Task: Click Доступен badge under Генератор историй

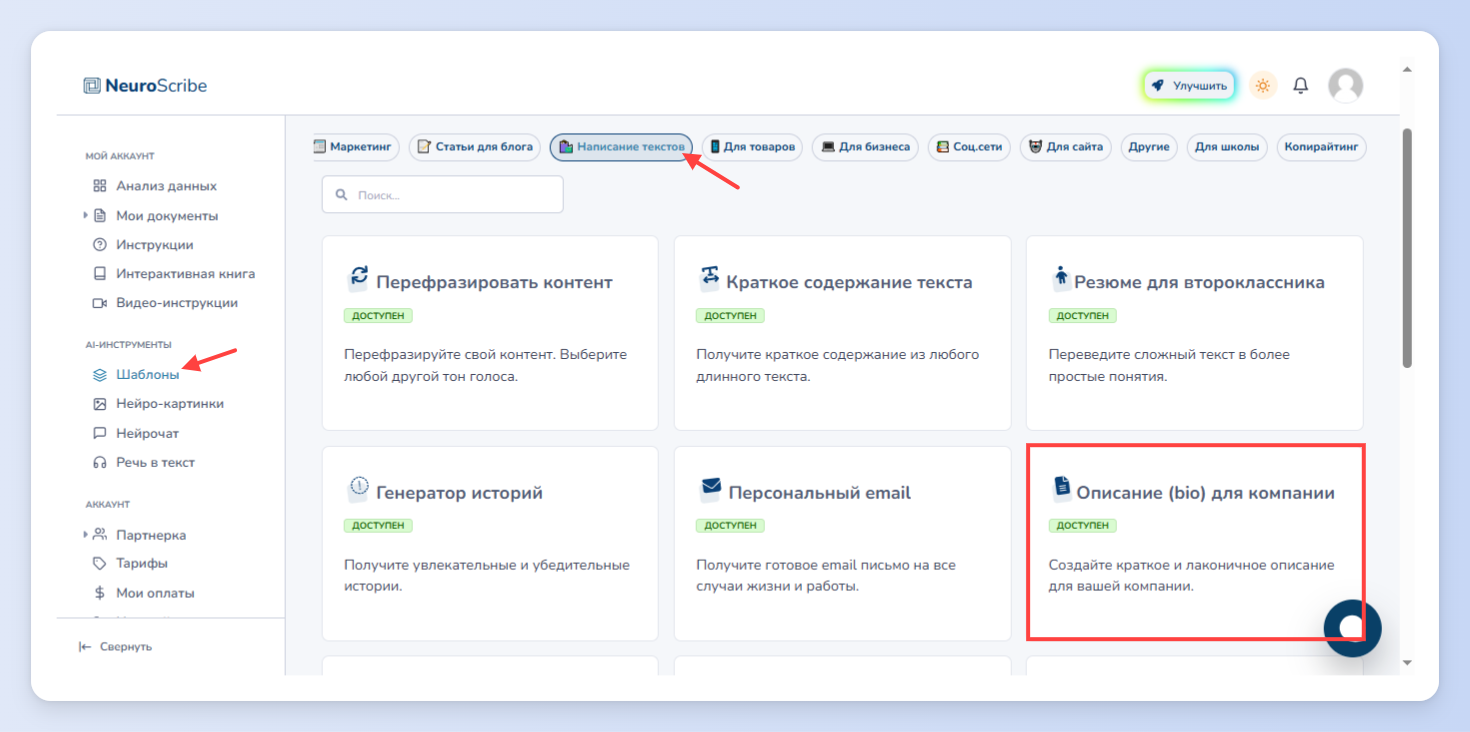Action: pos(378,525)
